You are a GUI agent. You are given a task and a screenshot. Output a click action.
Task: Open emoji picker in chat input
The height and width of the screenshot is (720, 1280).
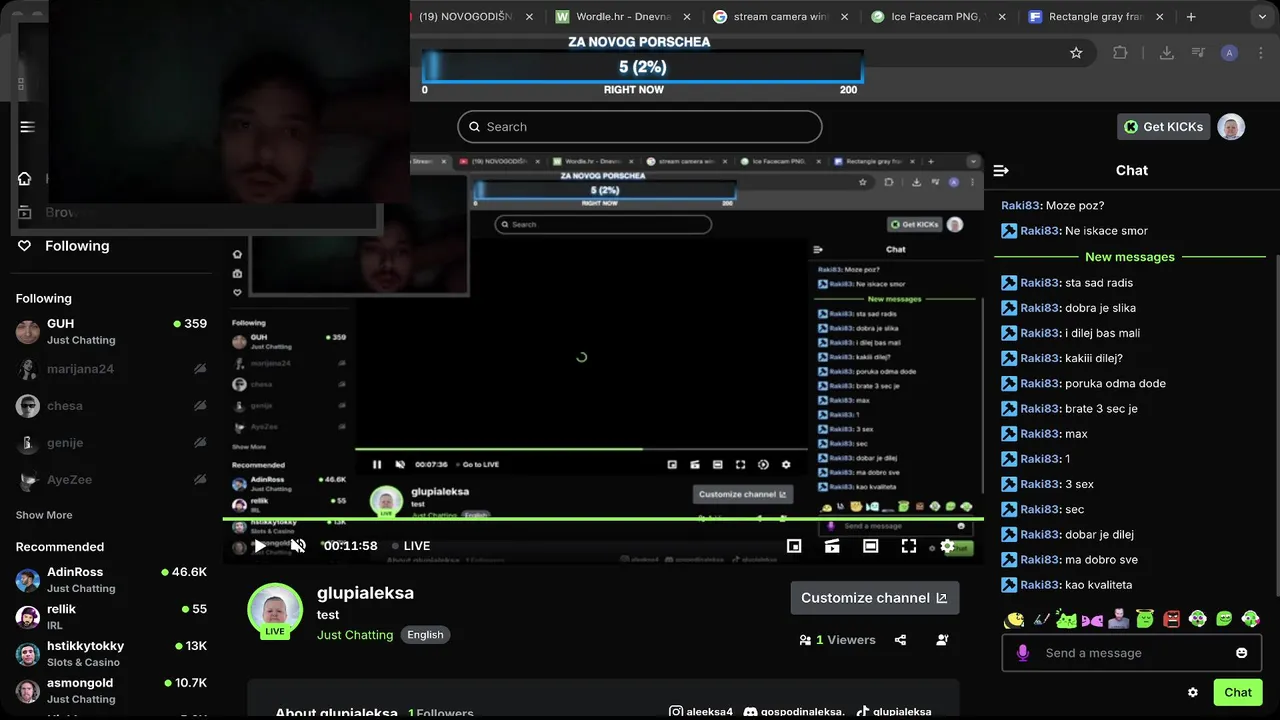click(x=1241, y=653)
